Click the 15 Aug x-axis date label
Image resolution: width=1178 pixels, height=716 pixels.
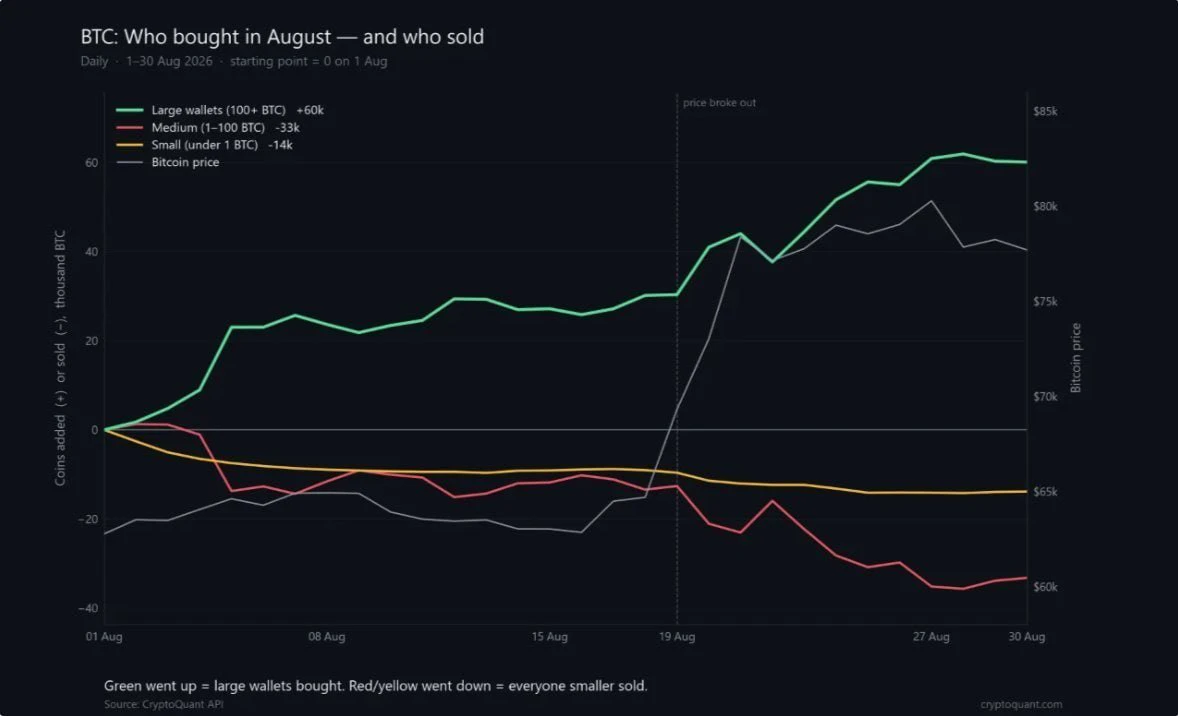(549, 636)
